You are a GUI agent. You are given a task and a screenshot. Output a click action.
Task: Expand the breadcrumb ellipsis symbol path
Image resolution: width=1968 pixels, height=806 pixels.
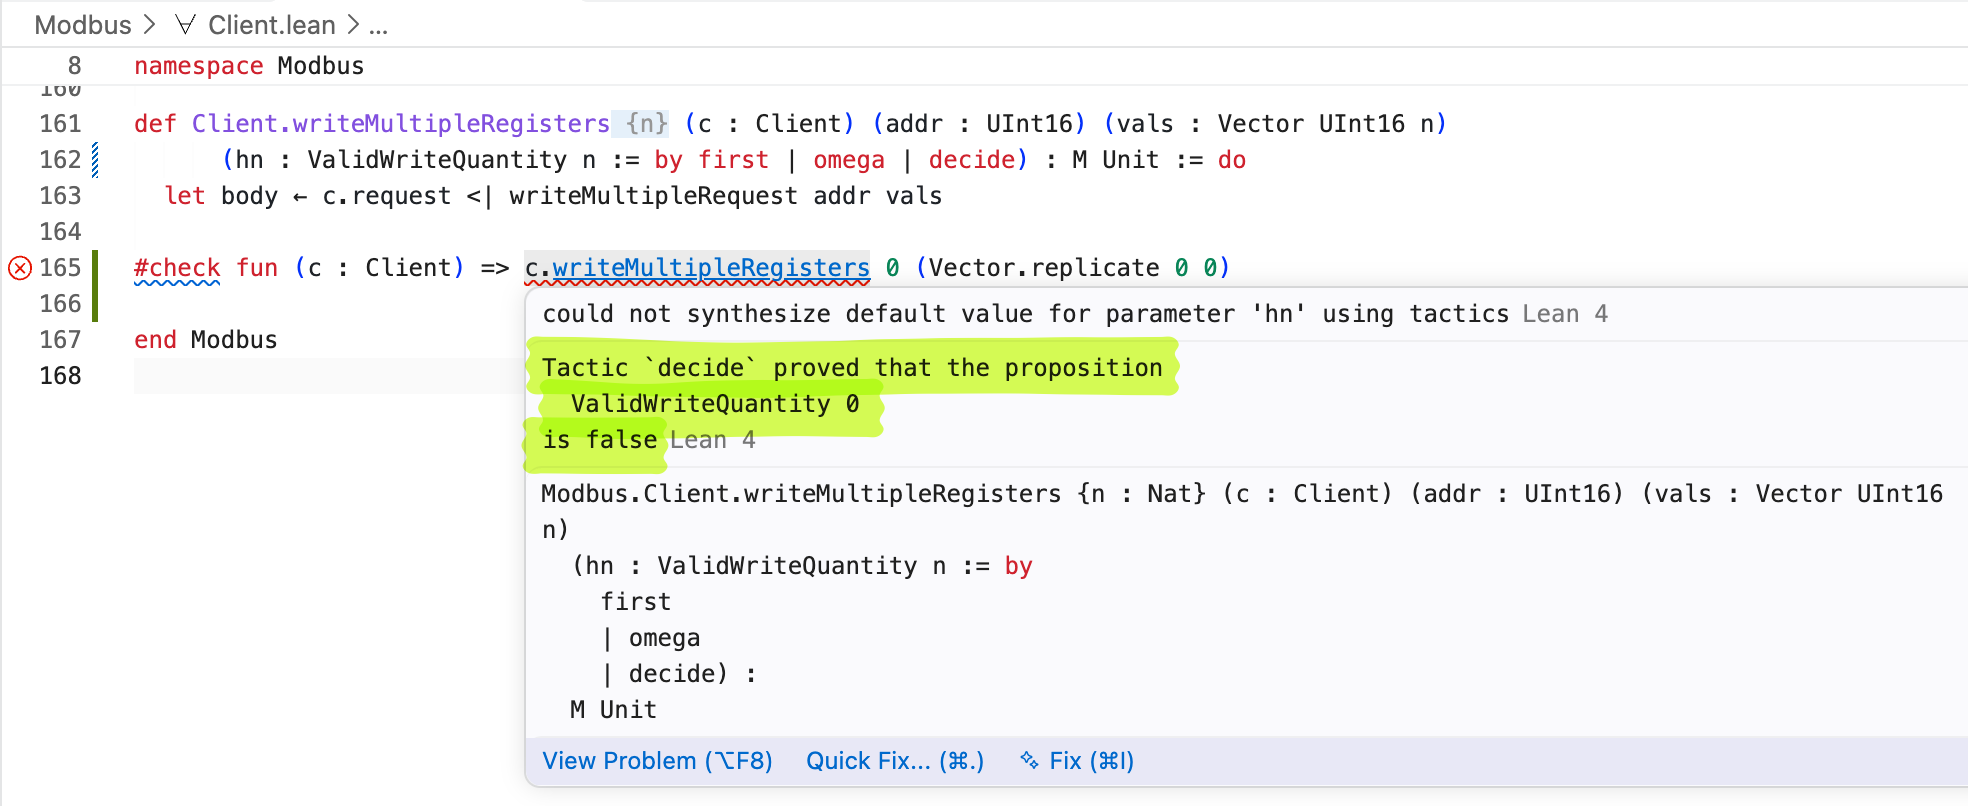(x=378, y=26)
